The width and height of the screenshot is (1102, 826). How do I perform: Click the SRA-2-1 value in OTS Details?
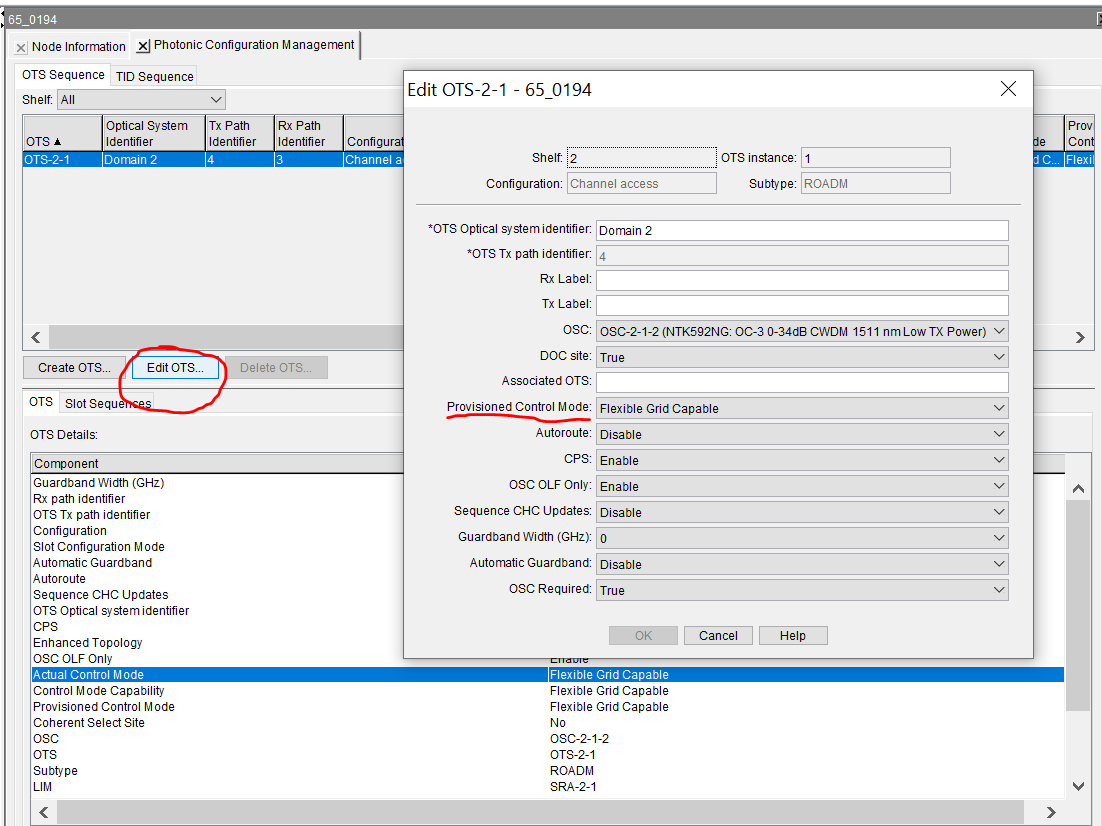[573, 787]
